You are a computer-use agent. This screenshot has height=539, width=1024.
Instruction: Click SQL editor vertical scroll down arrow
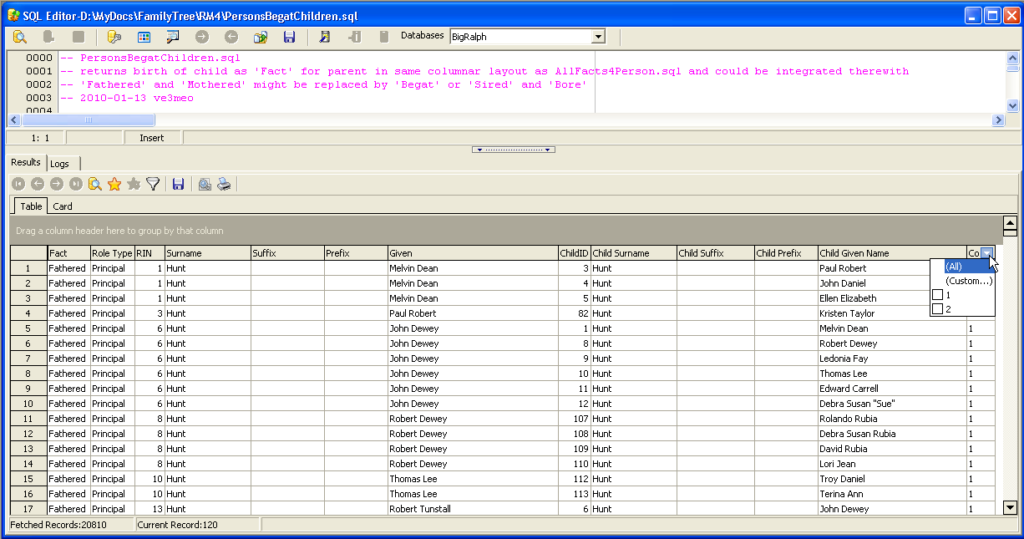(1012, 106)
